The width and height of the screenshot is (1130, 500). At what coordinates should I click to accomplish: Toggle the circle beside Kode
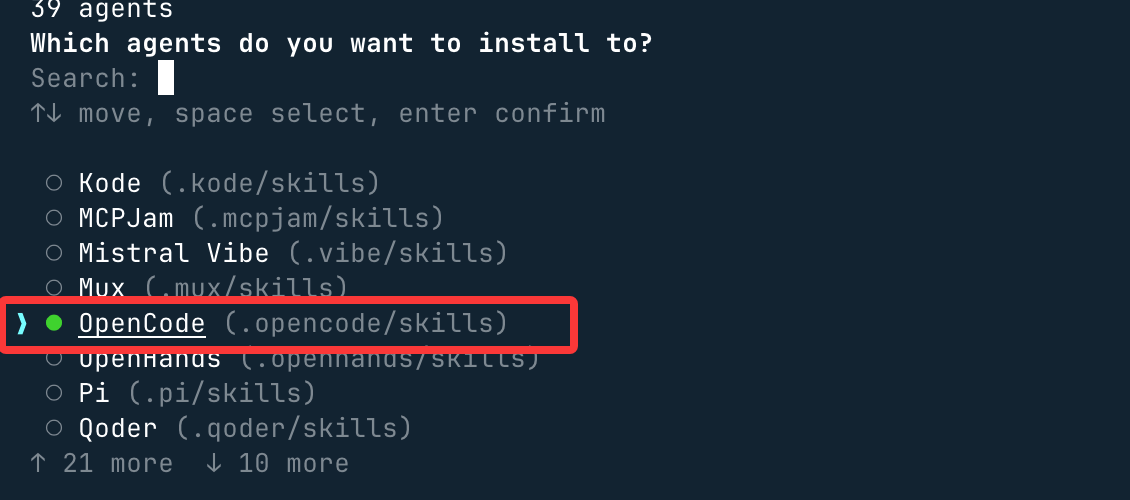(55, 183)
